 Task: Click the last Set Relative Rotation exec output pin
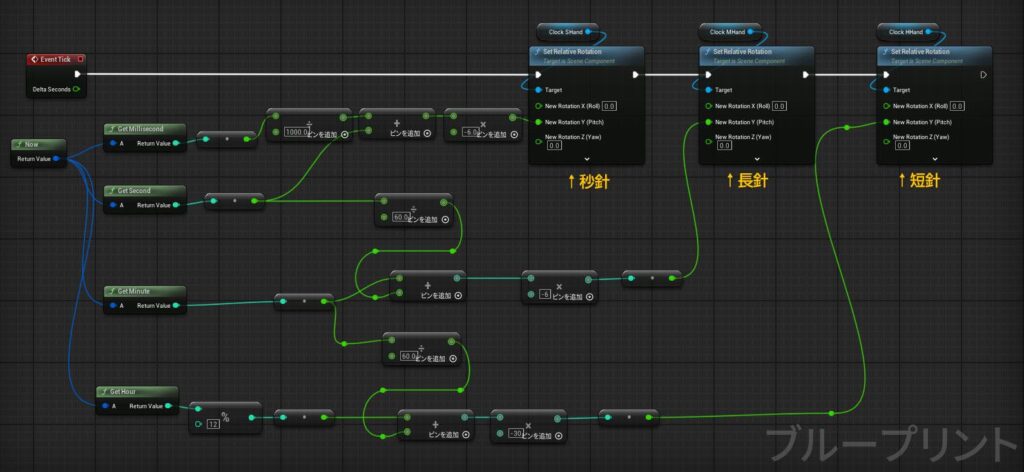click(983, 74)
